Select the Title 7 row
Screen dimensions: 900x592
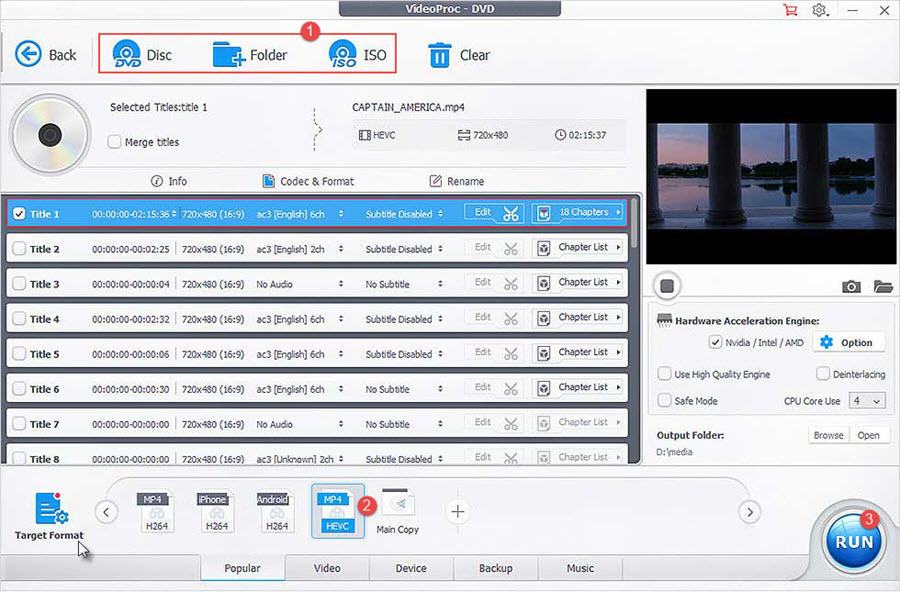point(317,424)
